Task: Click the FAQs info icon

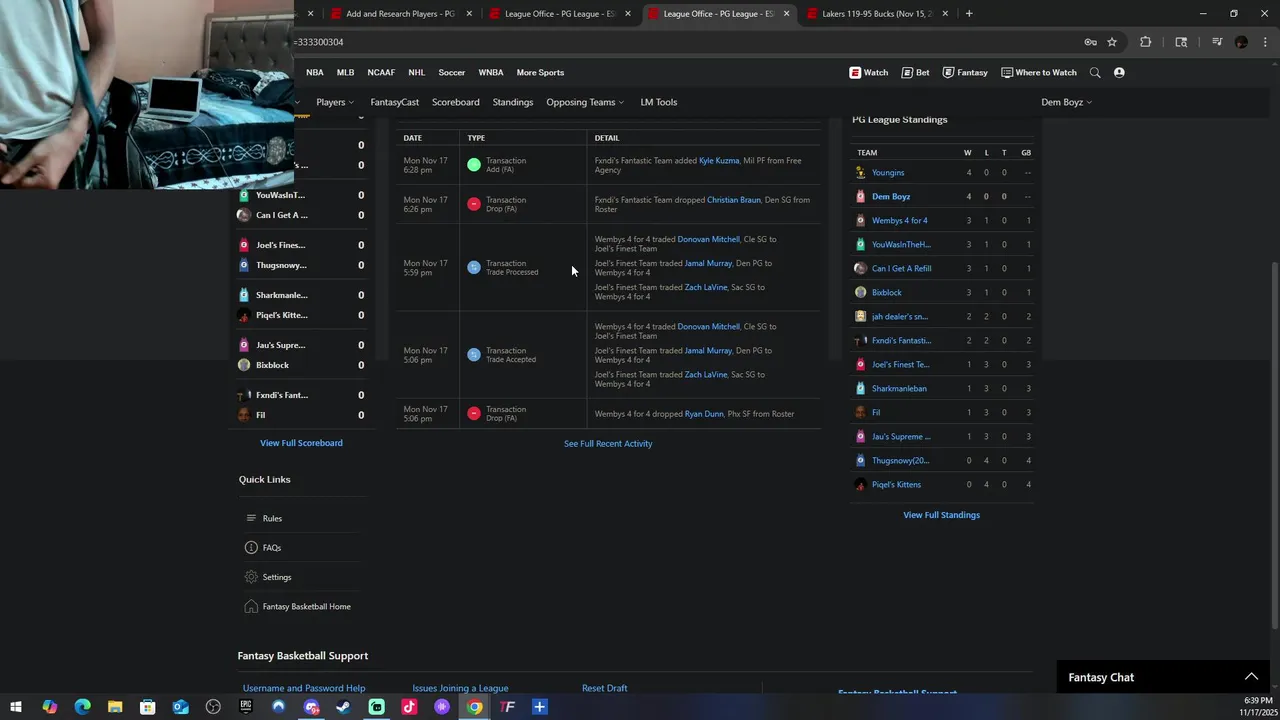Action: click(251, 547)
